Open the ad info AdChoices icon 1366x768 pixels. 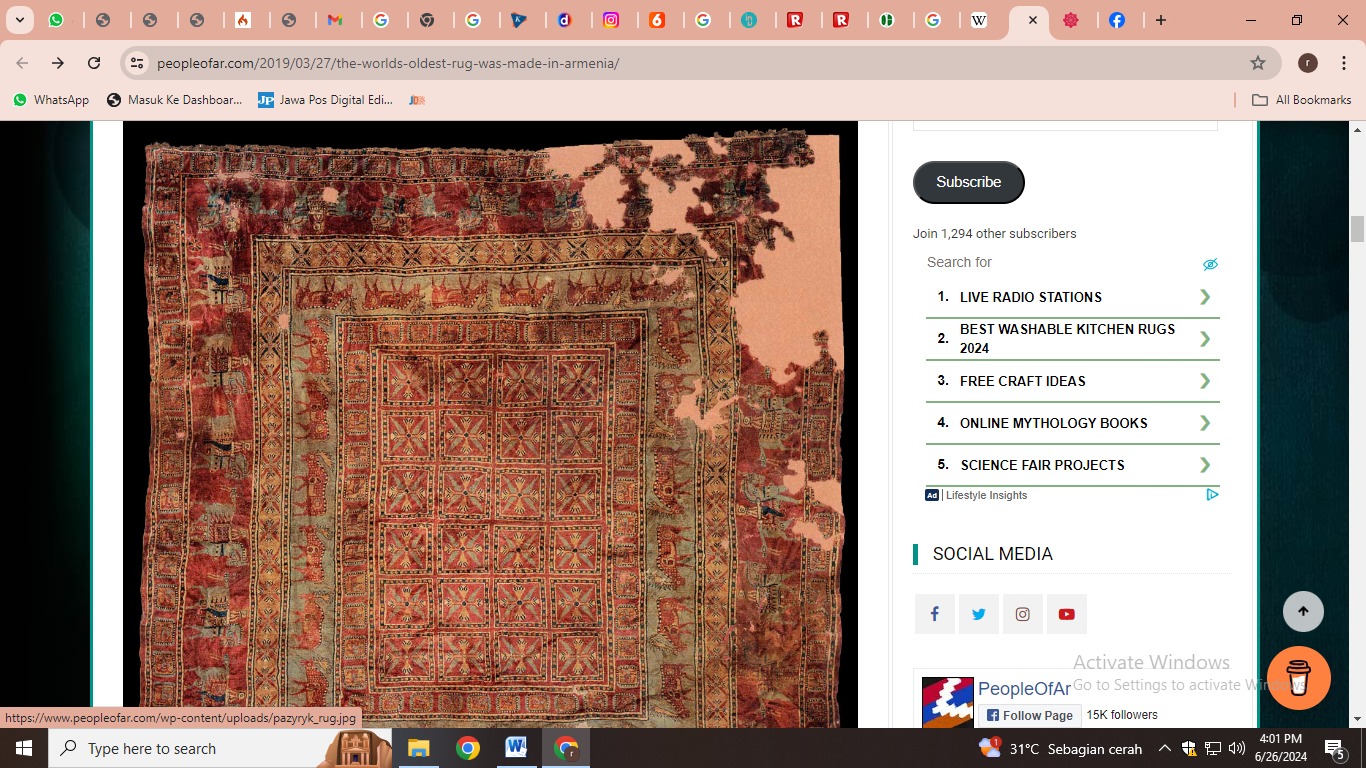pyautogui.click(x=1212, y=495)
